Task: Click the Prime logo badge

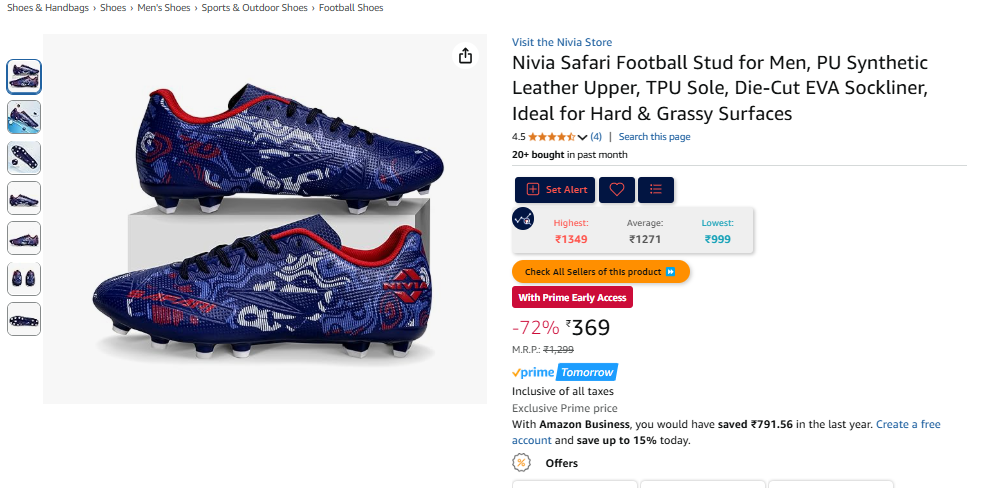Action: pos(532,372)
